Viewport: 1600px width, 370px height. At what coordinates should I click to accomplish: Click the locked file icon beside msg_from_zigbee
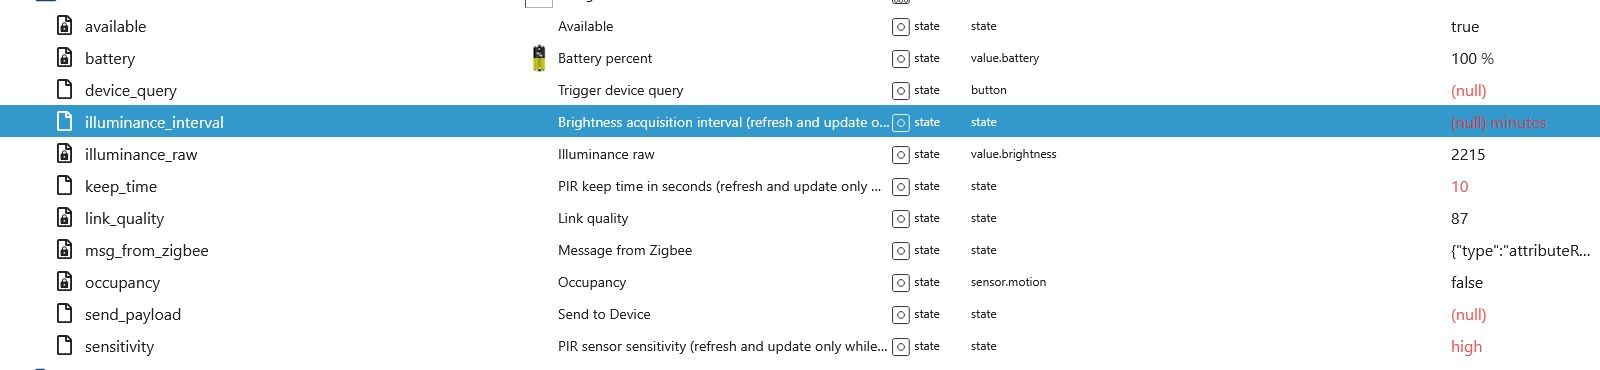[65, 250]
